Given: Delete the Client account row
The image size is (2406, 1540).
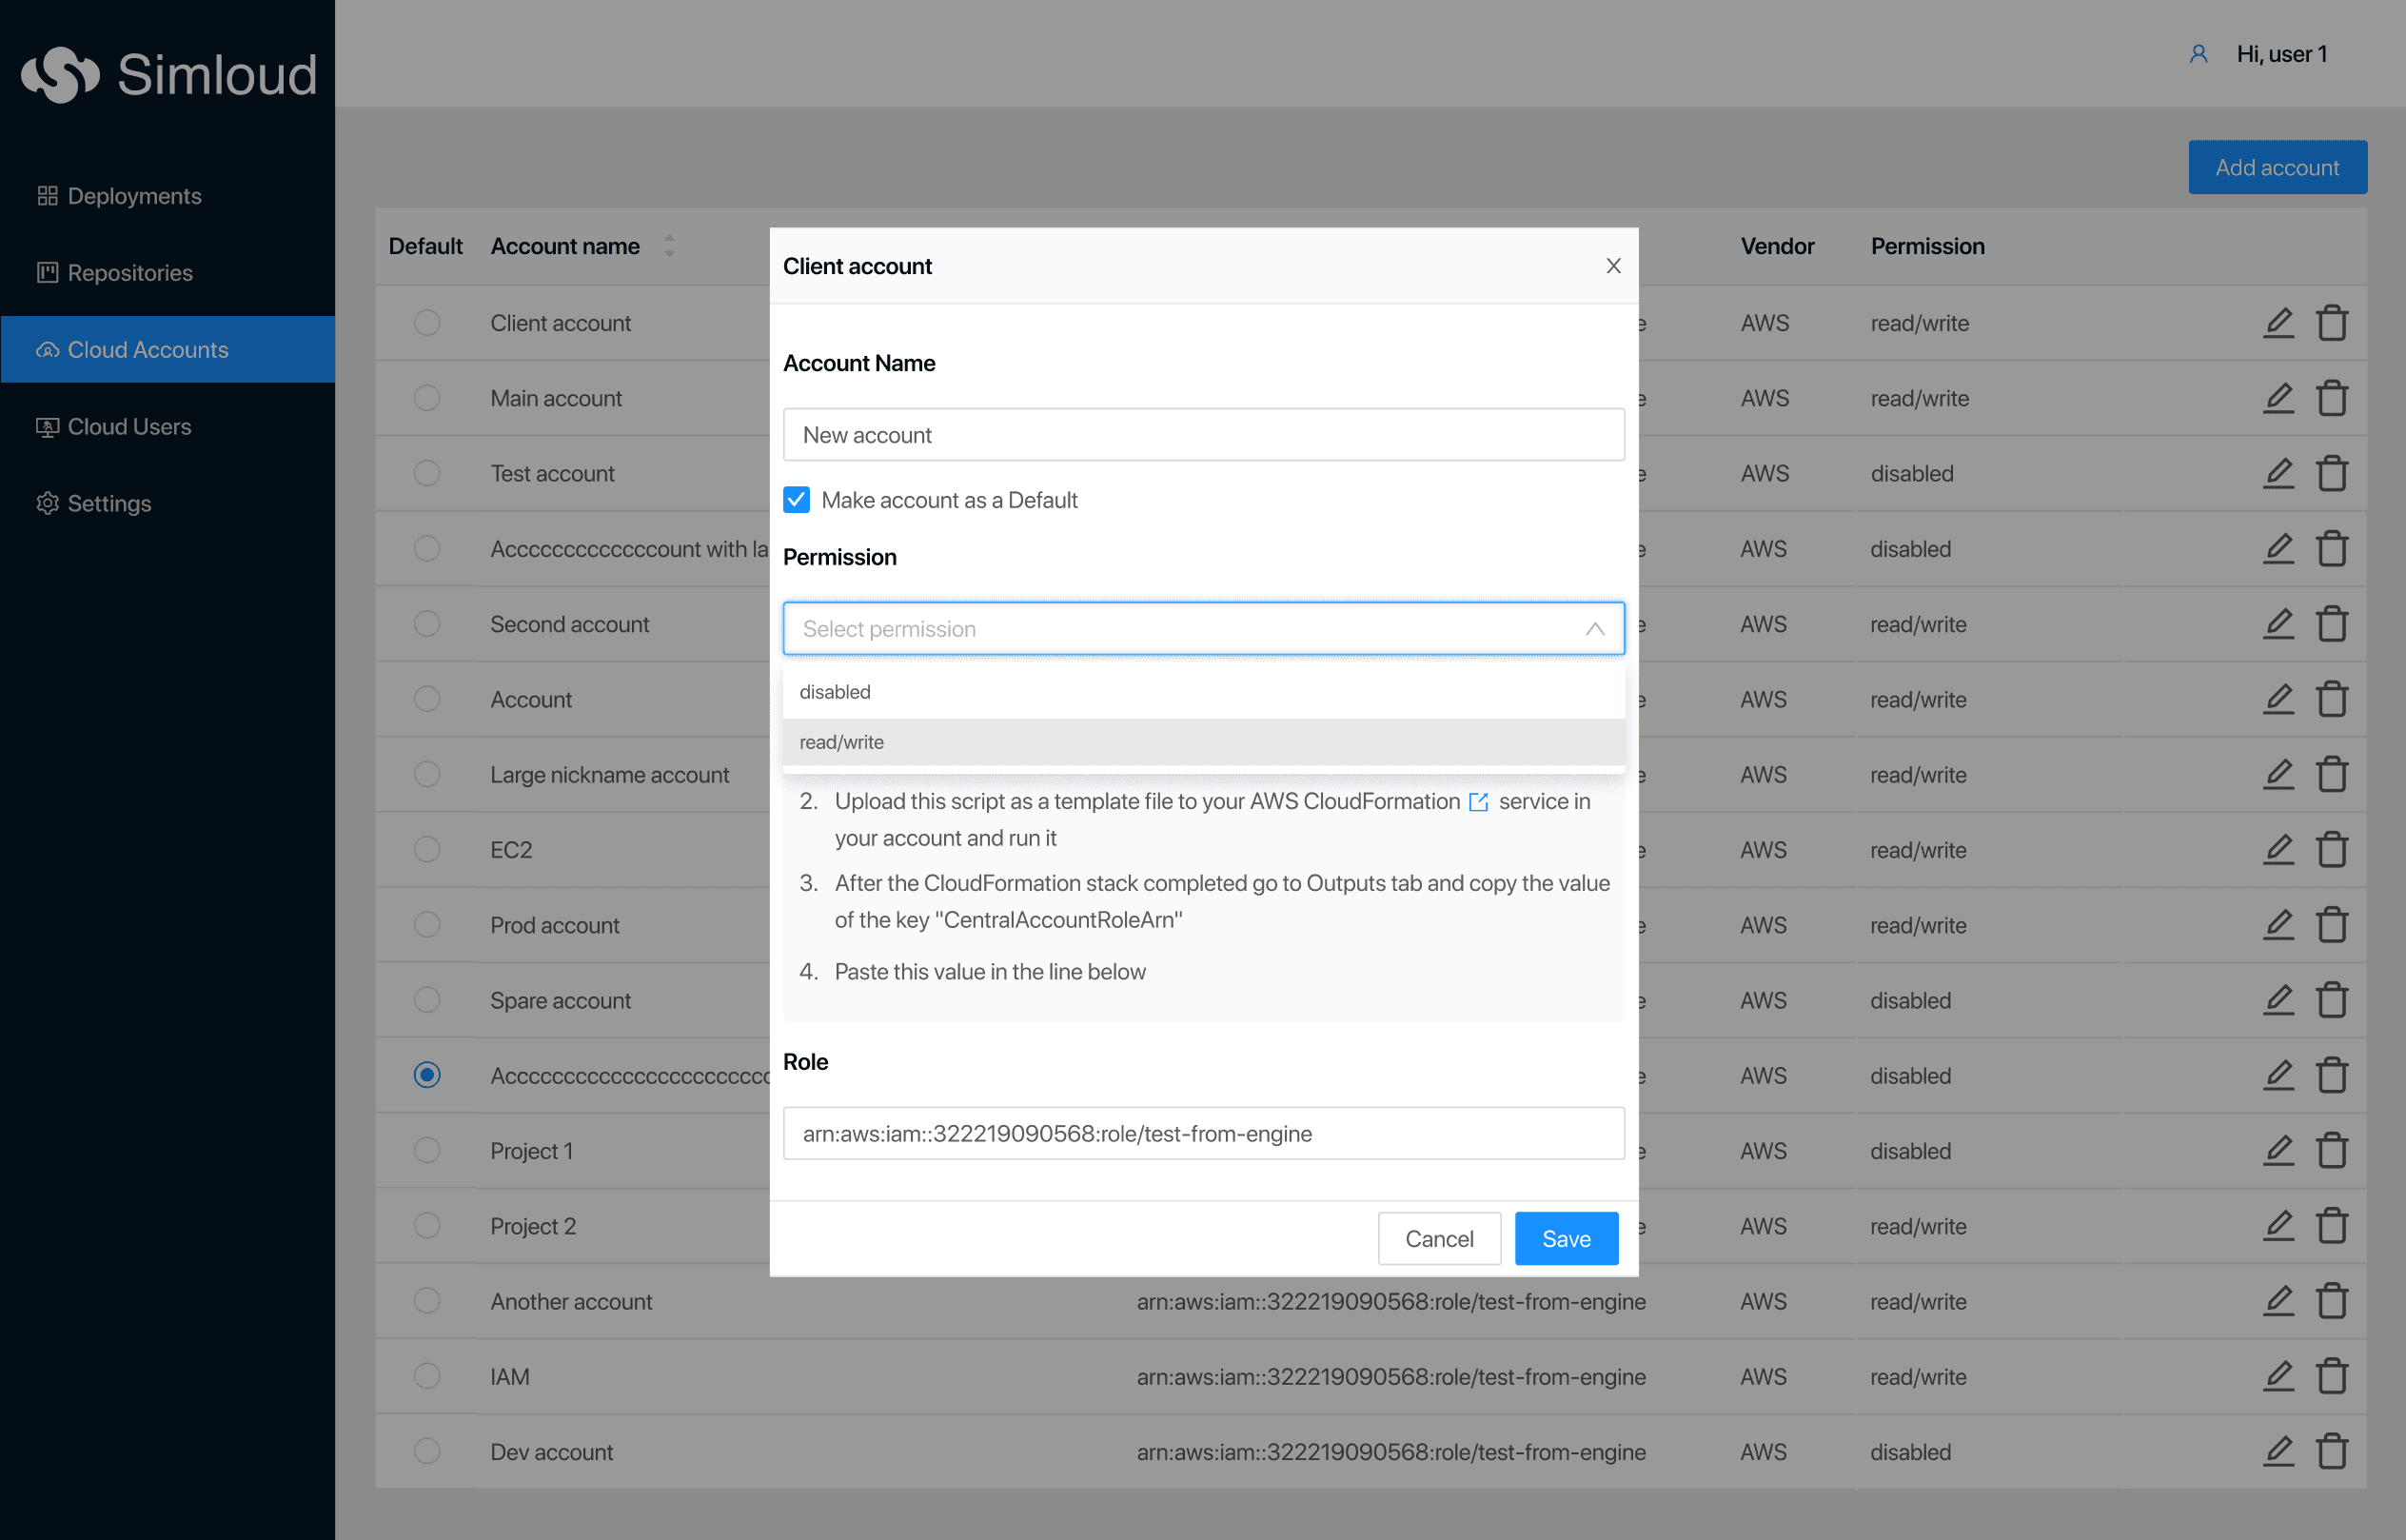Looking at the screenshot, I should coord(2332,323).
